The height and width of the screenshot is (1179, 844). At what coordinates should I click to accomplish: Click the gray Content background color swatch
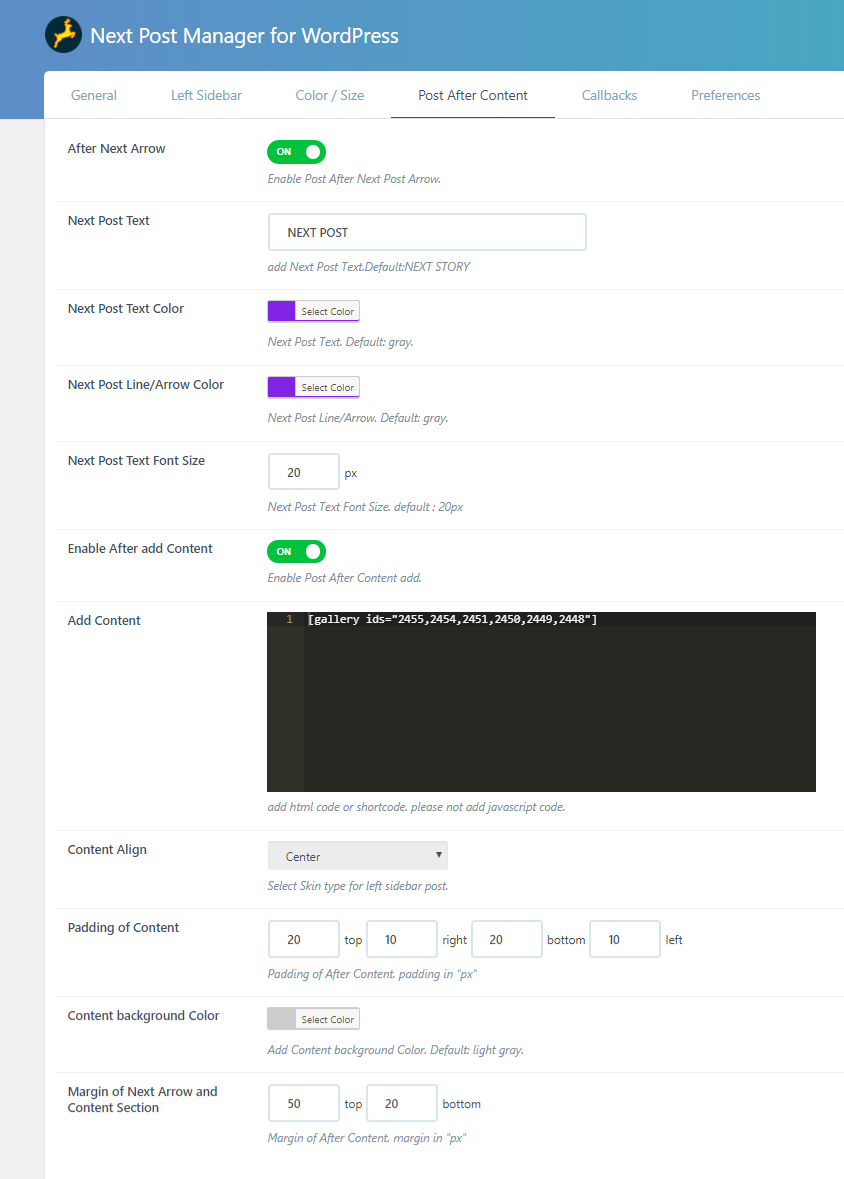282,1020
